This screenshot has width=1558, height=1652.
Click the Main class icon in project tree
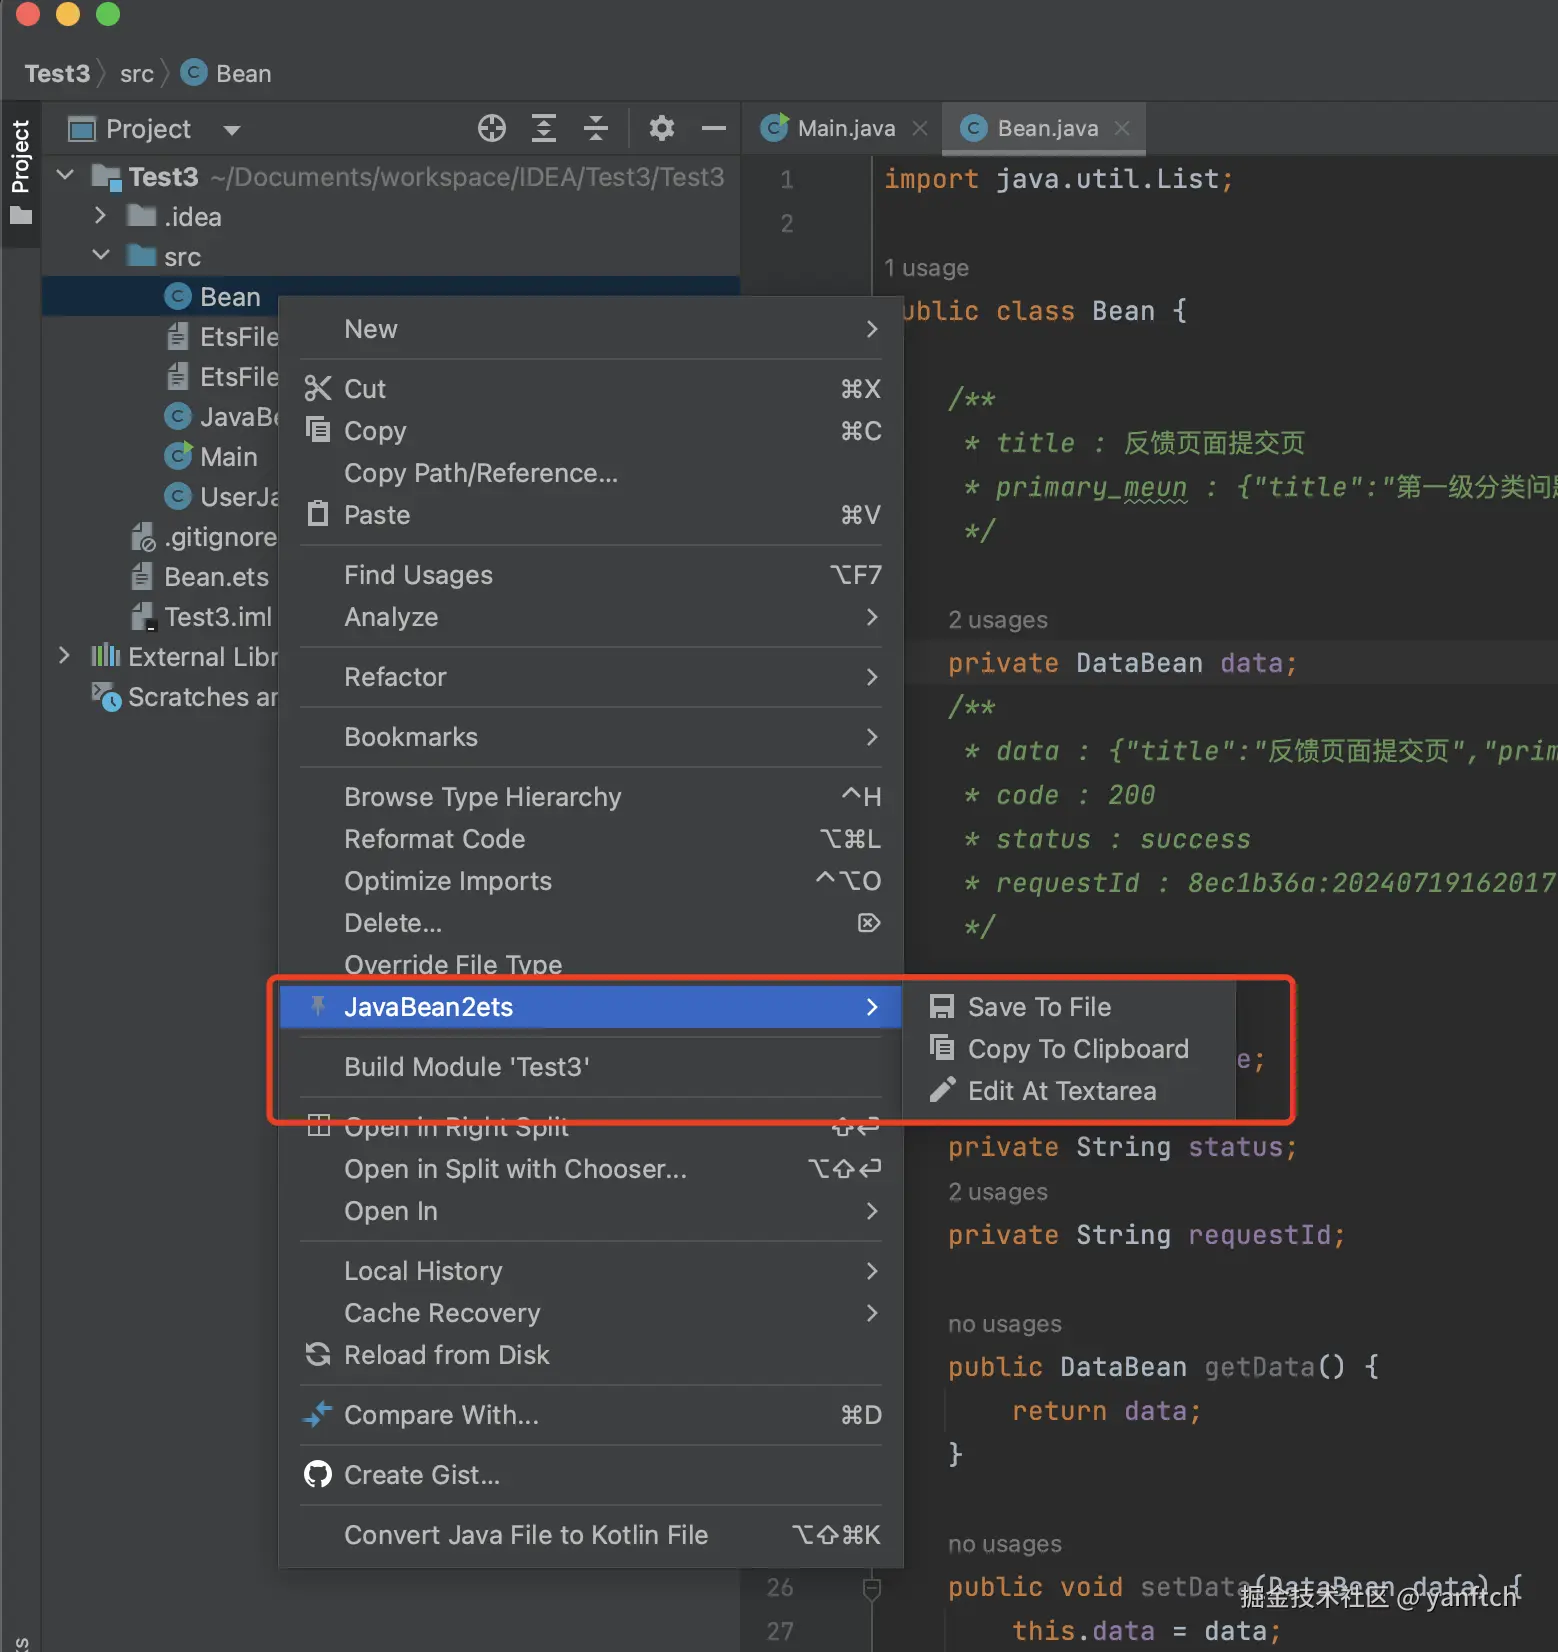(x=177, y=456)
